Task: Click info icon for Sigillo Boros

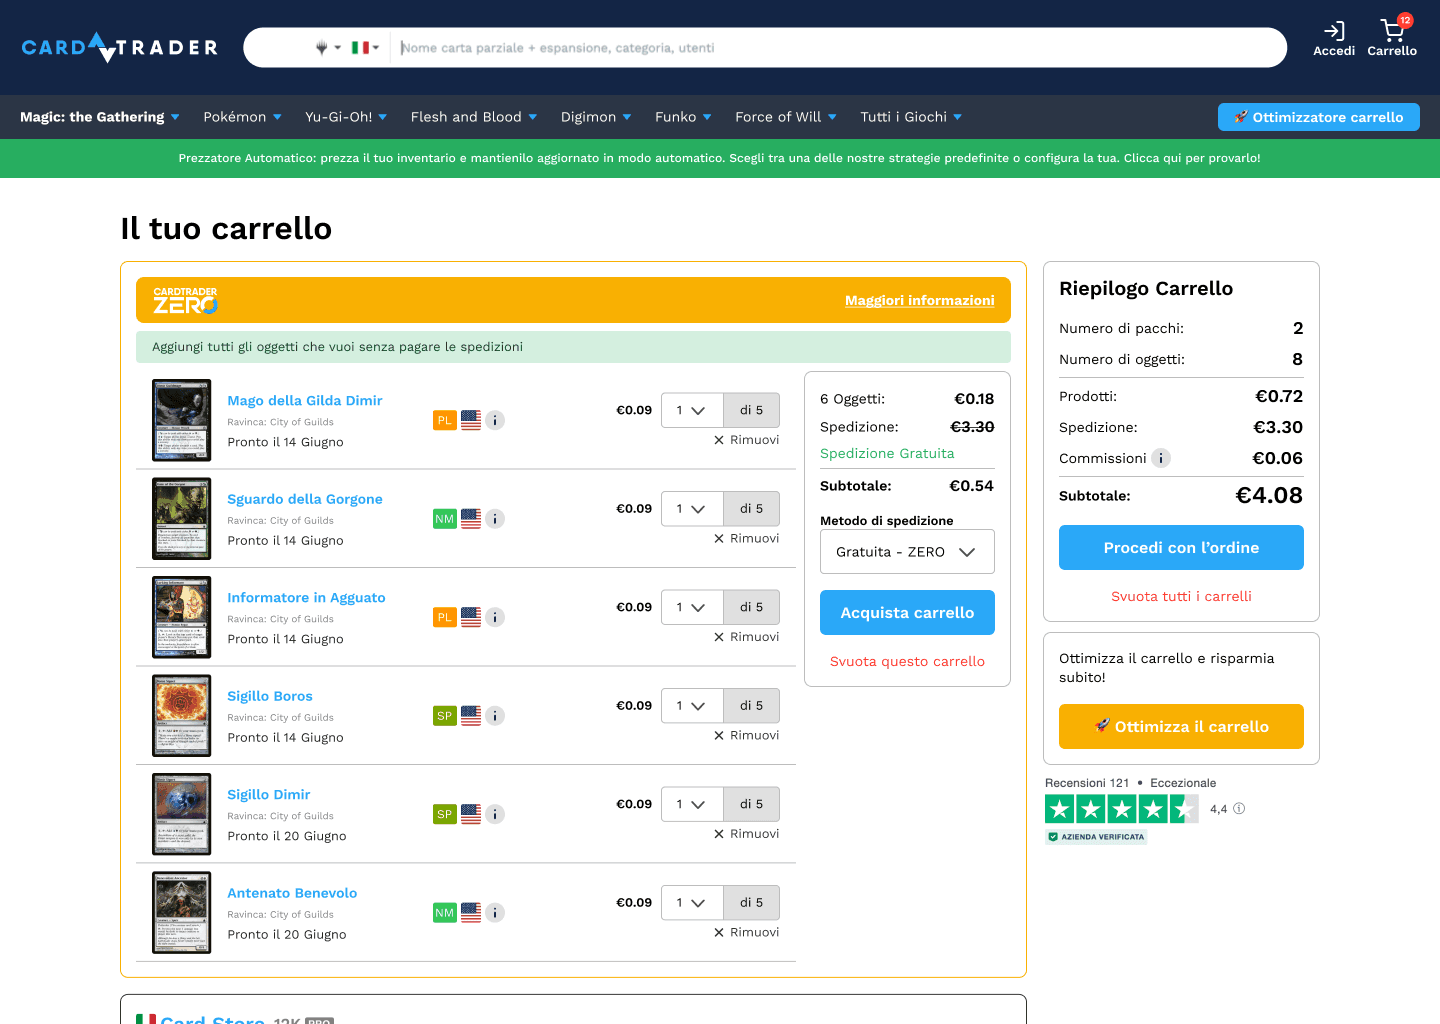Action: [495, 716]
